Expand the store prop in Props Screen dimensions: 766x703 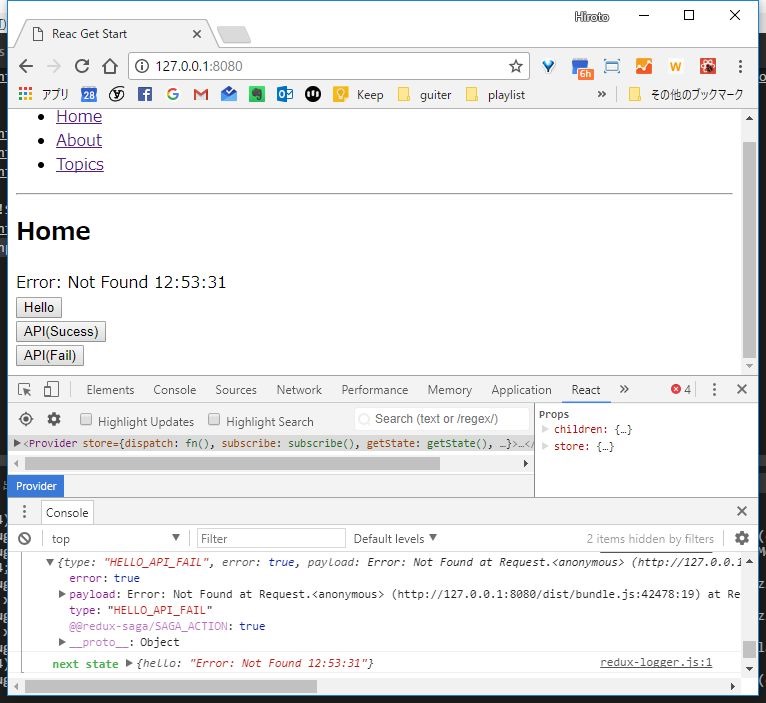coord(545,446)
